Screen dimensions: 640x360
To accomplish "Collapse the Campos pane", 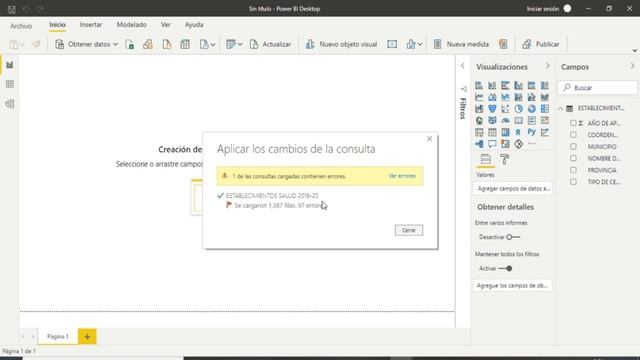I will point(632,66).
